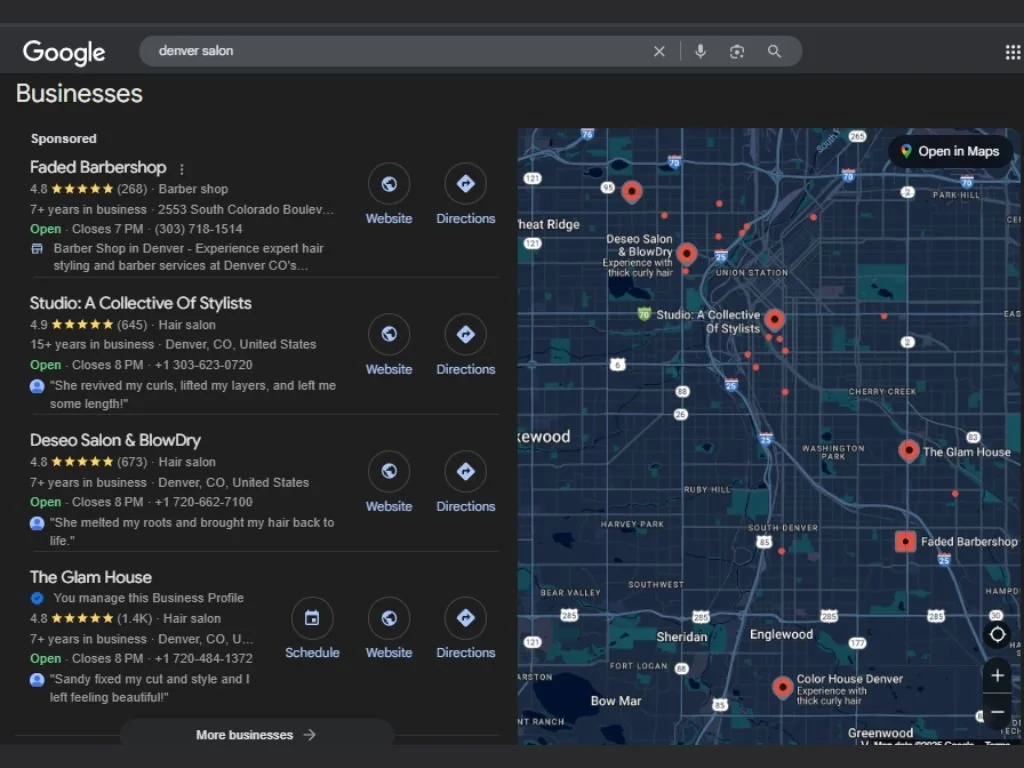Click the Color House Denver map pin
Viewport: 1024px width, 768px height.
coord(782,687)
